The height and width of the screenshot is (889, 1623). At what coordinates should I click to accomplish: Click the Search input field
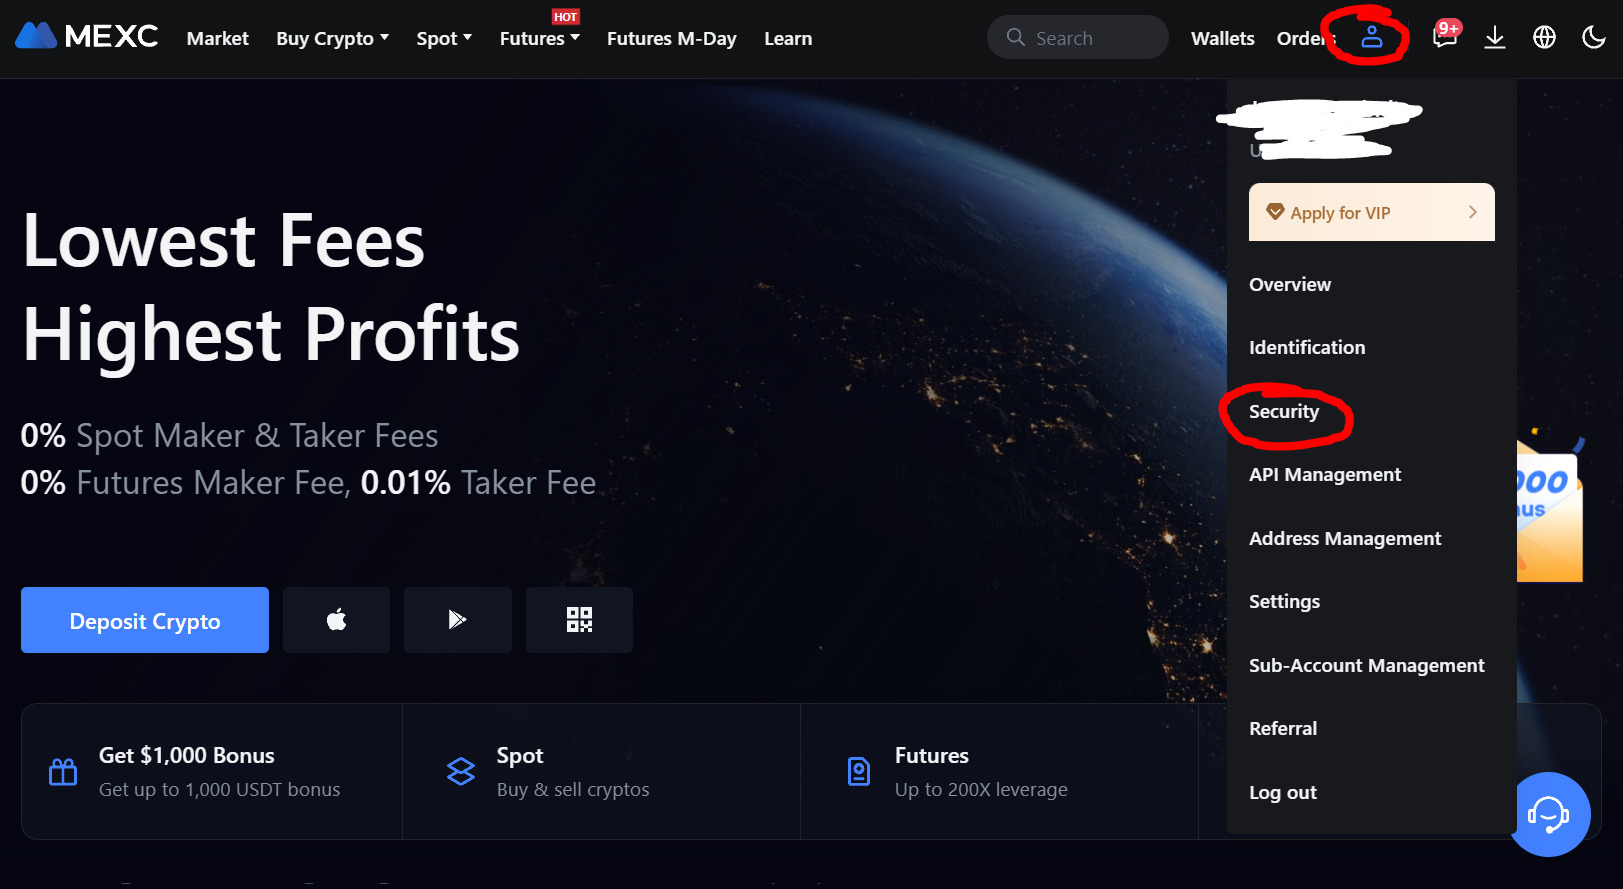[x=1077, y=37]
